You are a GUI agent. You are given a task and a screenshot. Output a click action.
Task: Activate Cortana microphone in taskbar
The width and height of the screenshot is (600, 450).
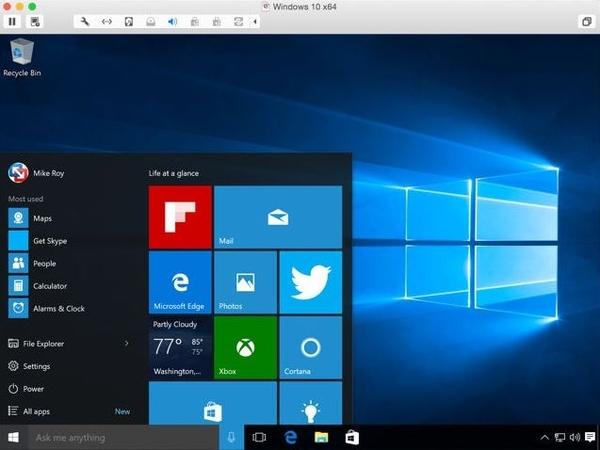point(231,437)
